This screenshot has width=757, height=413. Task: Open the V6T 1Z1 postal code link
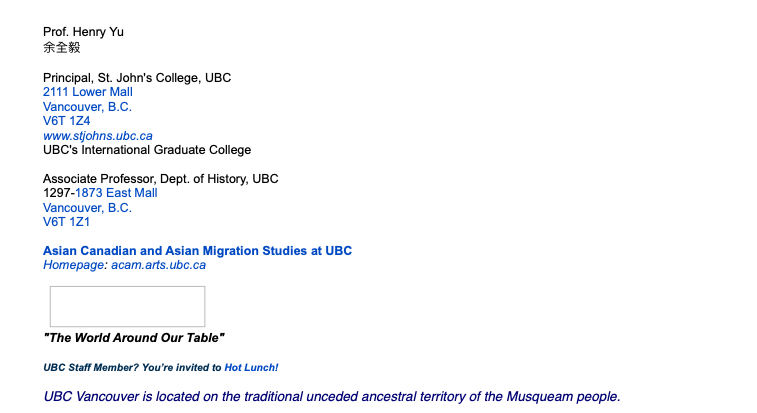pyautogui.click(x=66, y=222)
